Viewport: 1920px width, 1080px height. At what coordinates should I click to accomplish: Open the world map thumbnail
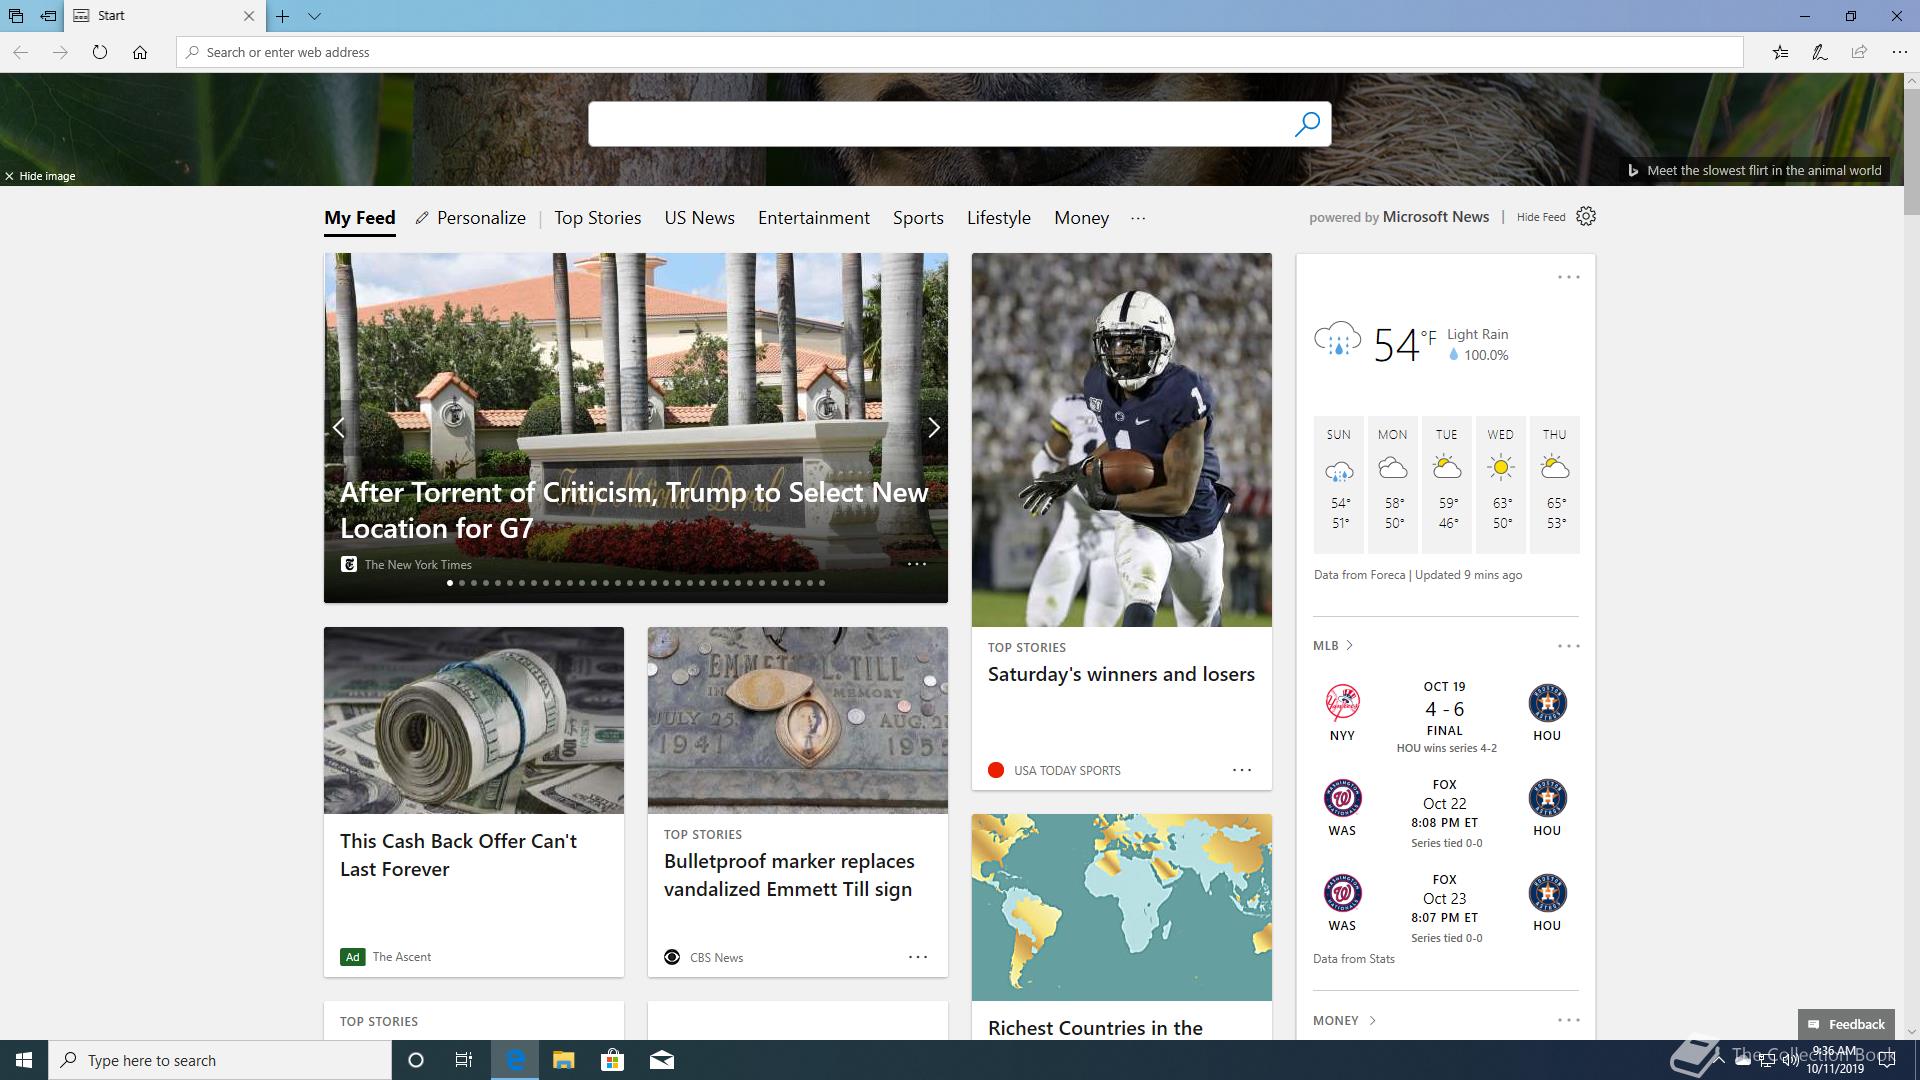pos(1122,907)
